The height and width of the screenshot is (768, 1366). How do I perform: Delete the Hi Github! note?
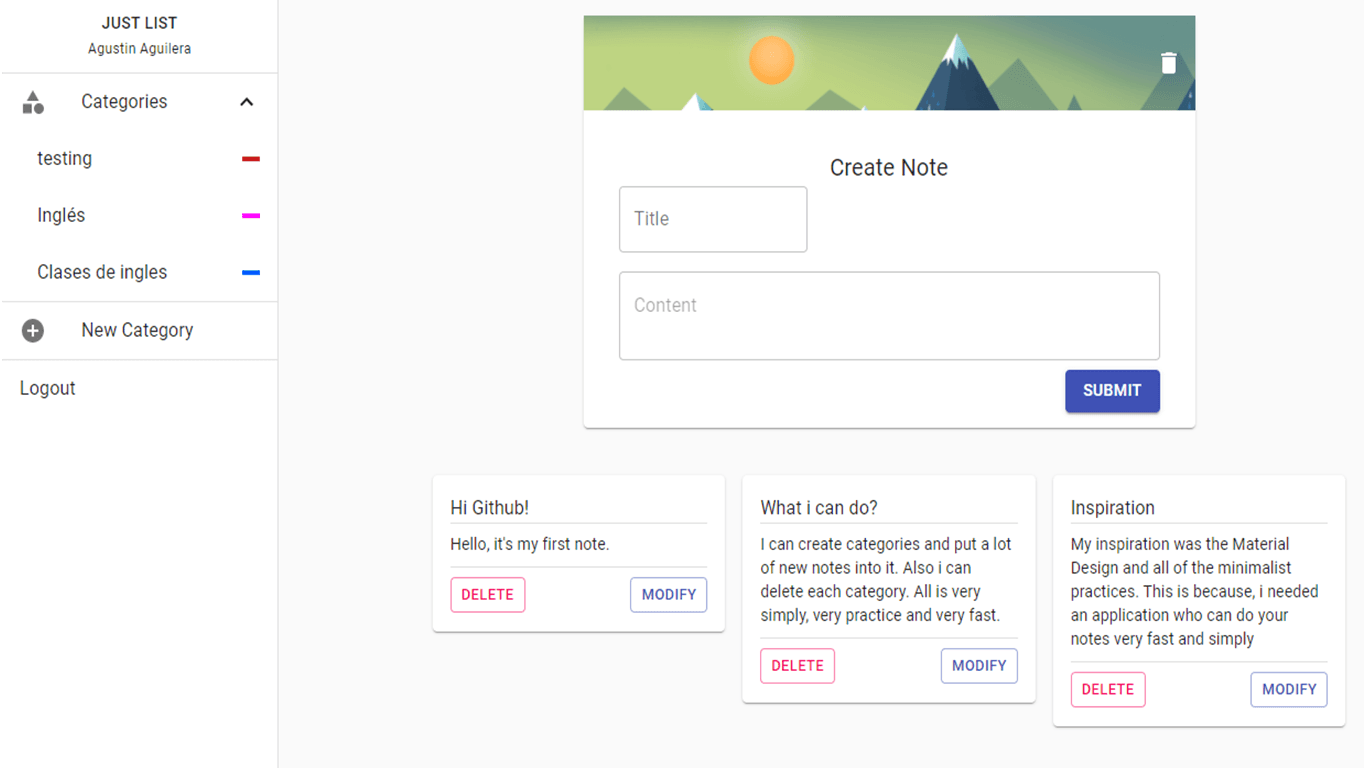coord(487,595)
